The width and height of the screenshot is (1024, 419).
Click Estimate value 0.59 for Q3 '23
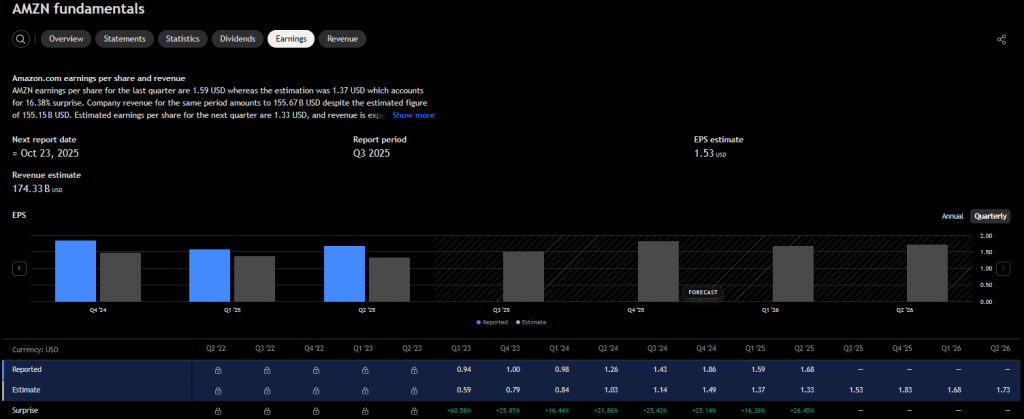click(x=464, y=390)
